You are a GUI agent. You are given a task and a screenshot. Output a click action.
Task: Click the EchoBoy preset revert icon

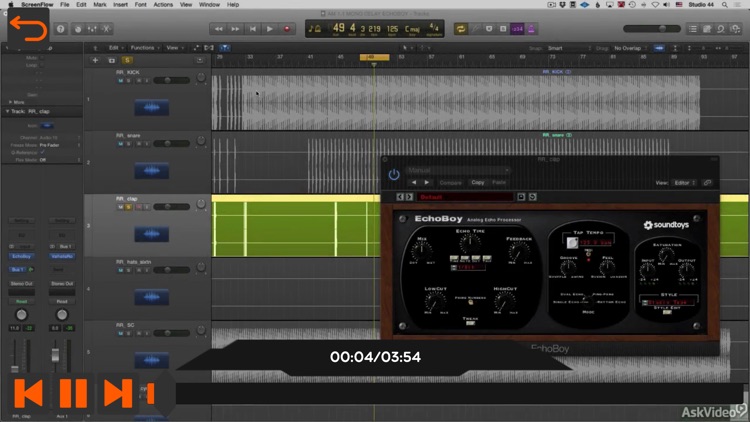532,197
